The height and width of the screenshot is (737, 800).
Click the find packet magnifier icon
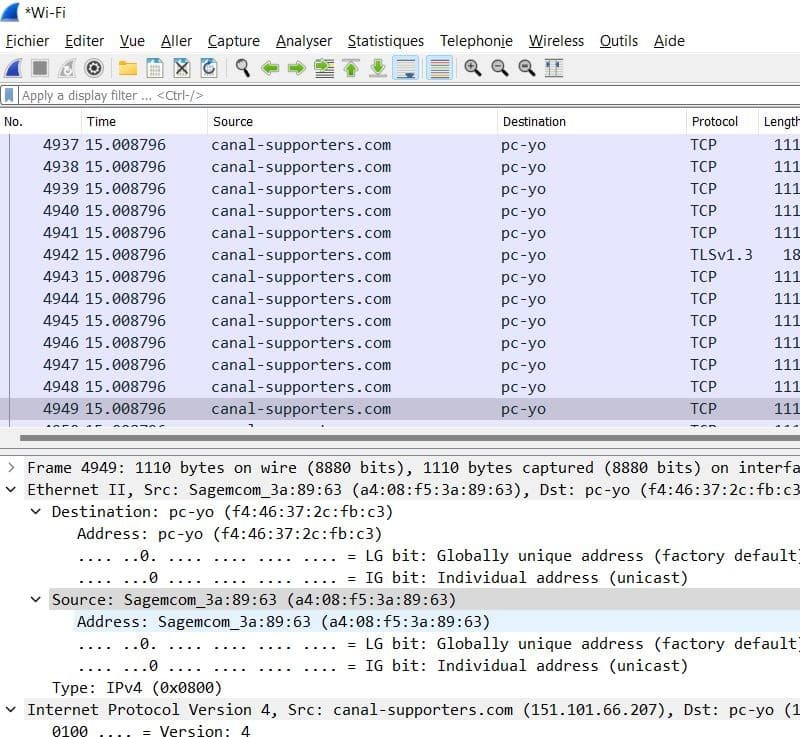click(242, 68)
